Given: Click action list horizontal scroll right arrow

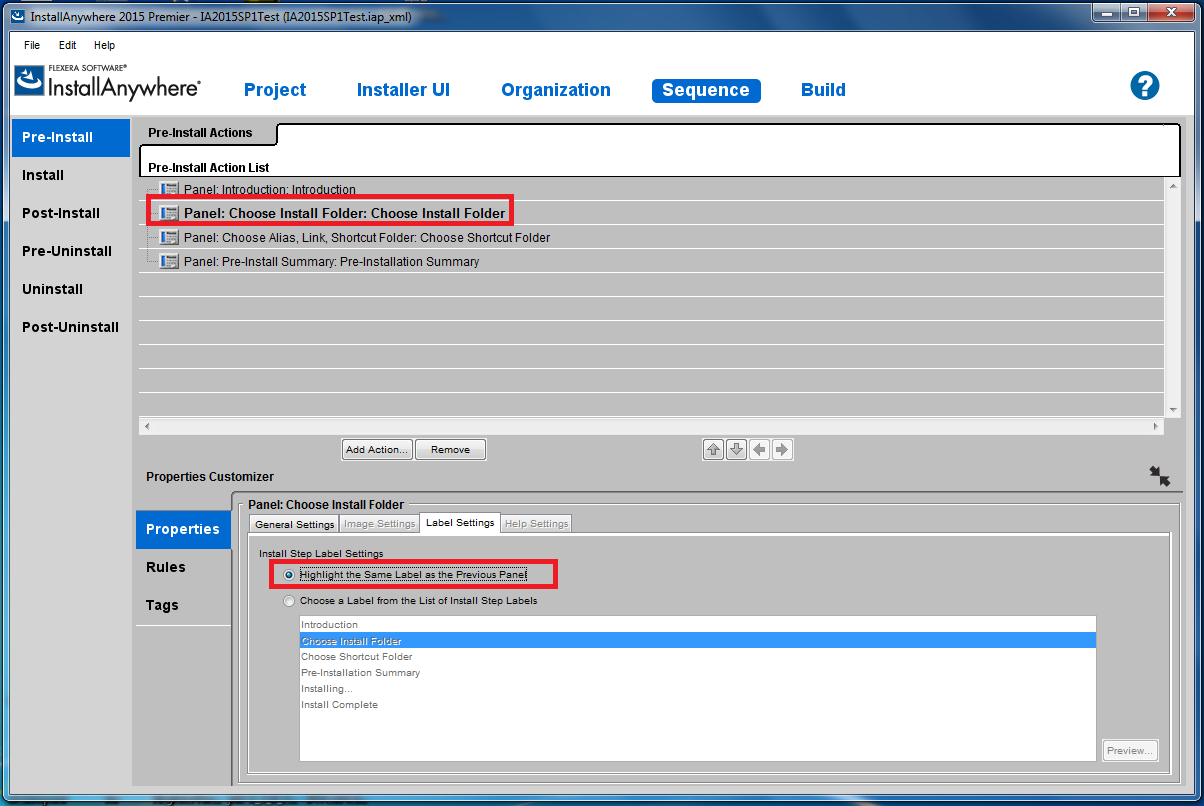Looking at the screenshot, I should click(1157, 426).
